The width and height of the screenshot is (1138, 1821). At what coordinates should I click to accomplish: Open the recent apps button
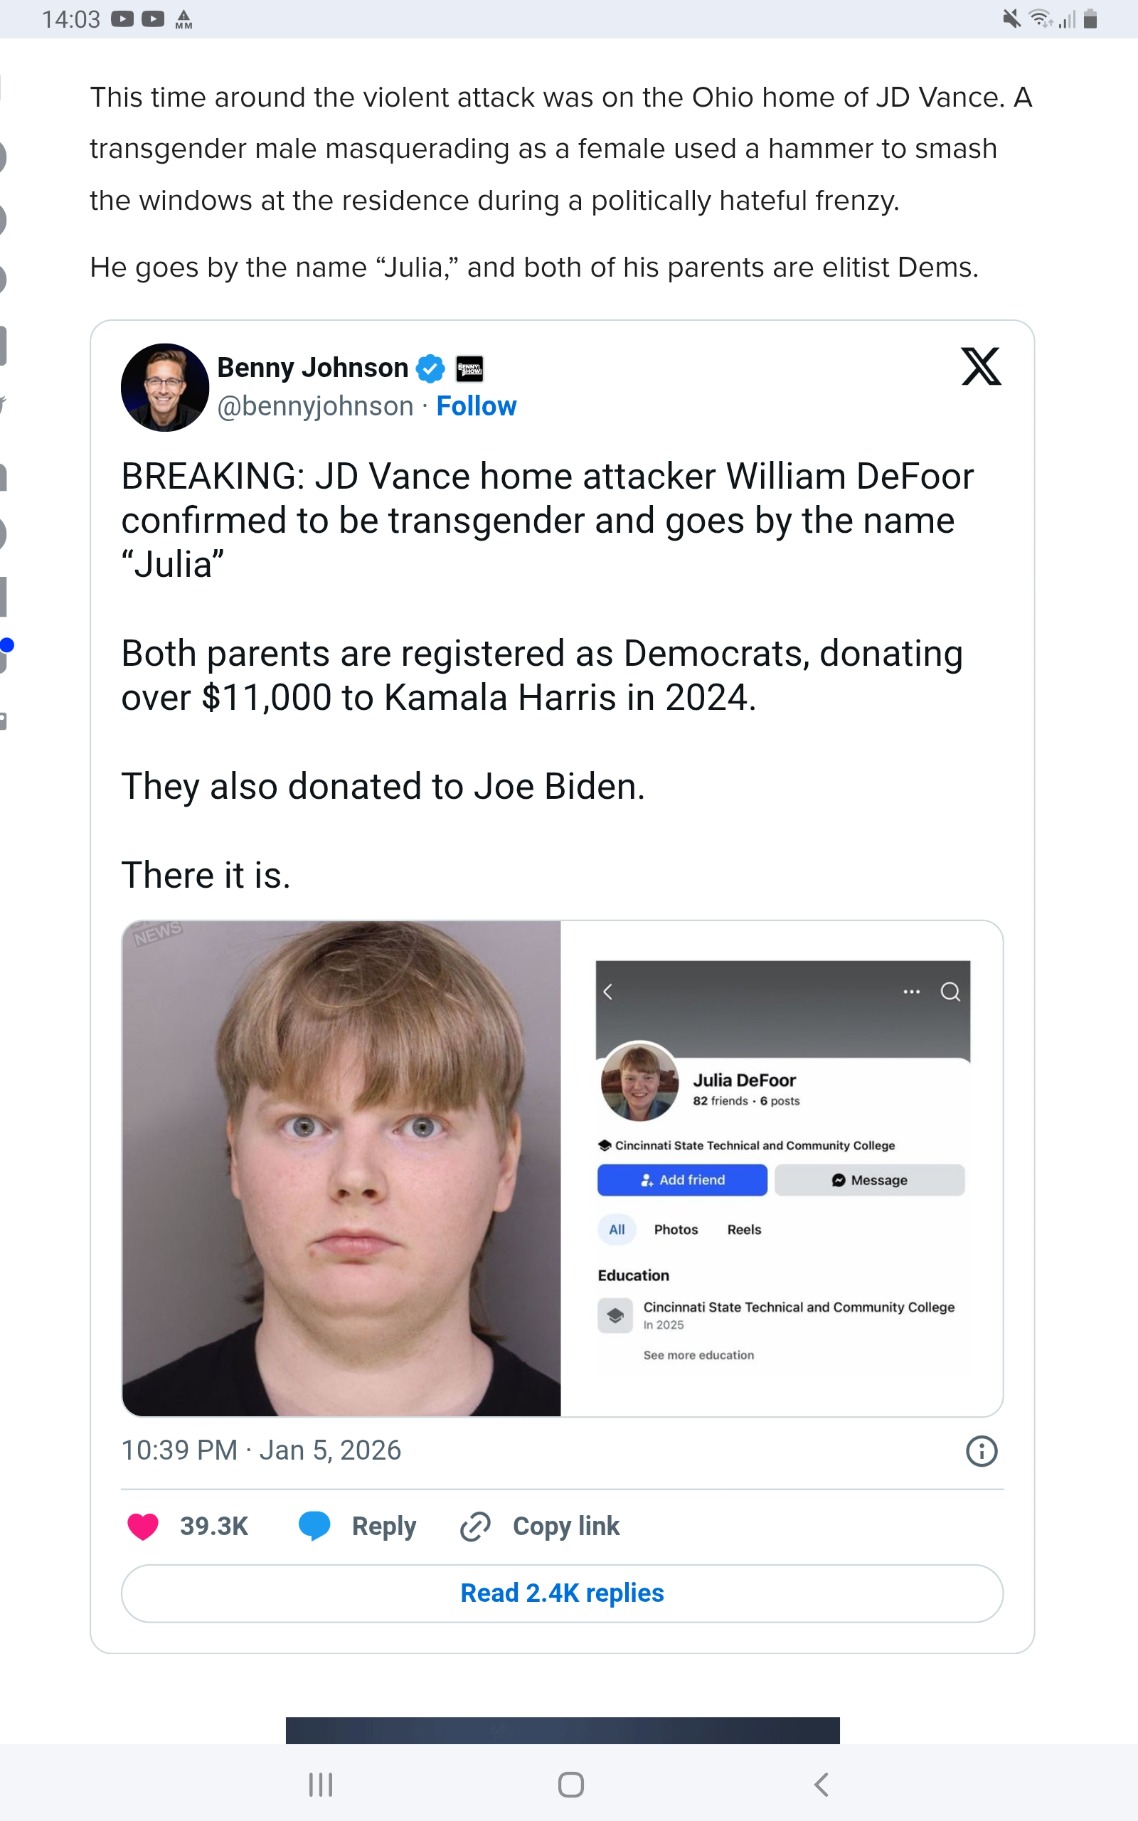point(320,1784)
